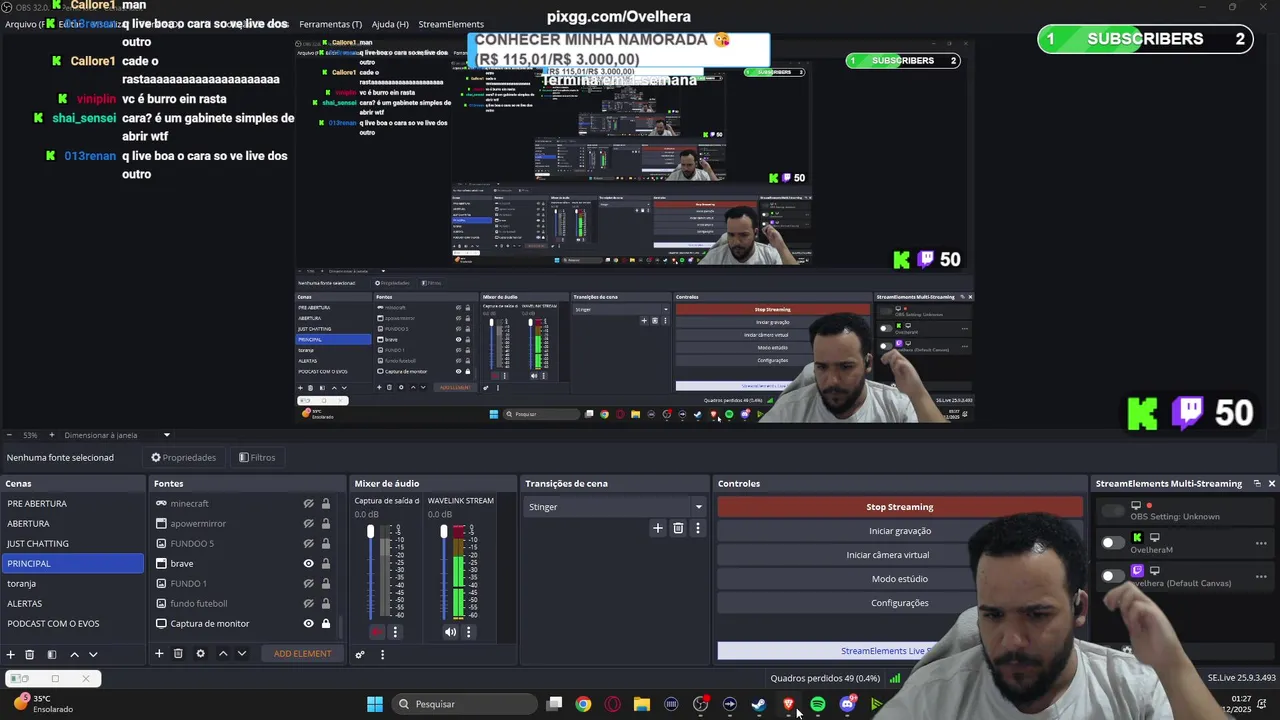Open Spotify from the taskbar

pos(818,704)
